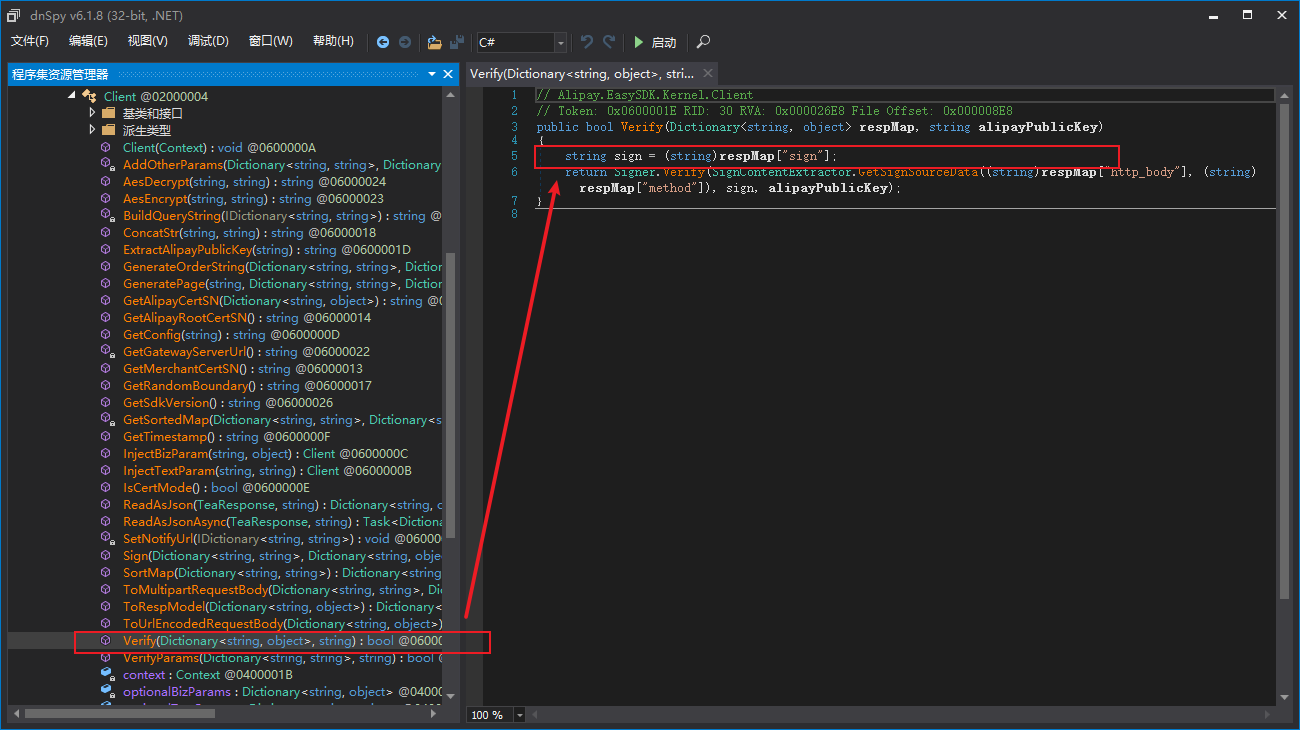Image resolution: width=1300 pixels, height=730 pixels.
Task: Click the Save All disk icon
Action: click(457, 42)
